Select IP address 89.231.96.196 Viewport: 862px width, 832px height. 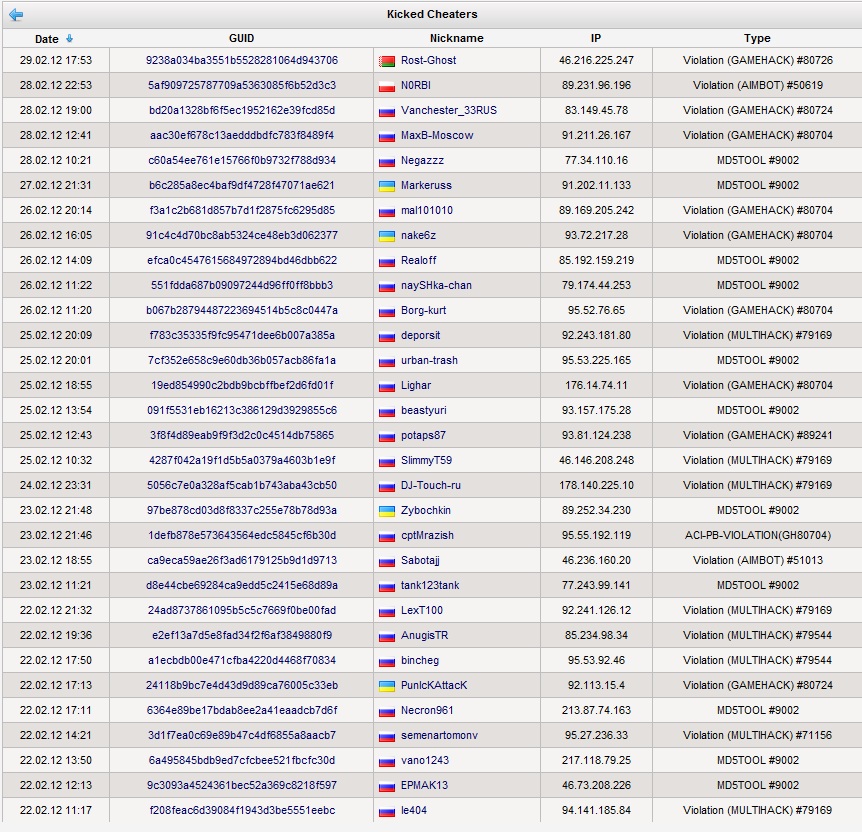coord(596,85)
